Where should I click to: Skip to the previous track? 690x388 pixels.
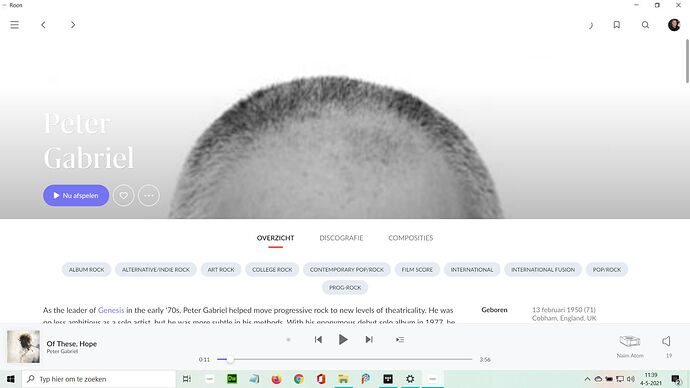(318, 339)
